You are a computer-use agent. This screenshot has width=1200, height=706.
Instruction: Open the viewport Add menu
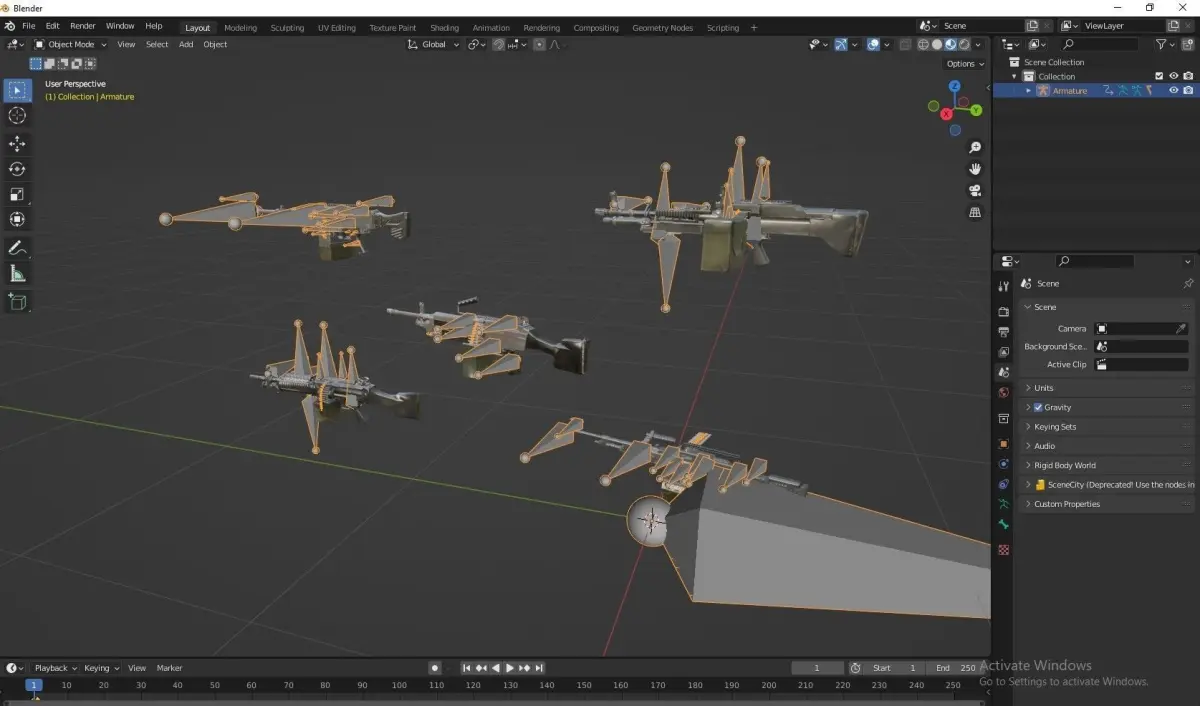click(186, 44)
